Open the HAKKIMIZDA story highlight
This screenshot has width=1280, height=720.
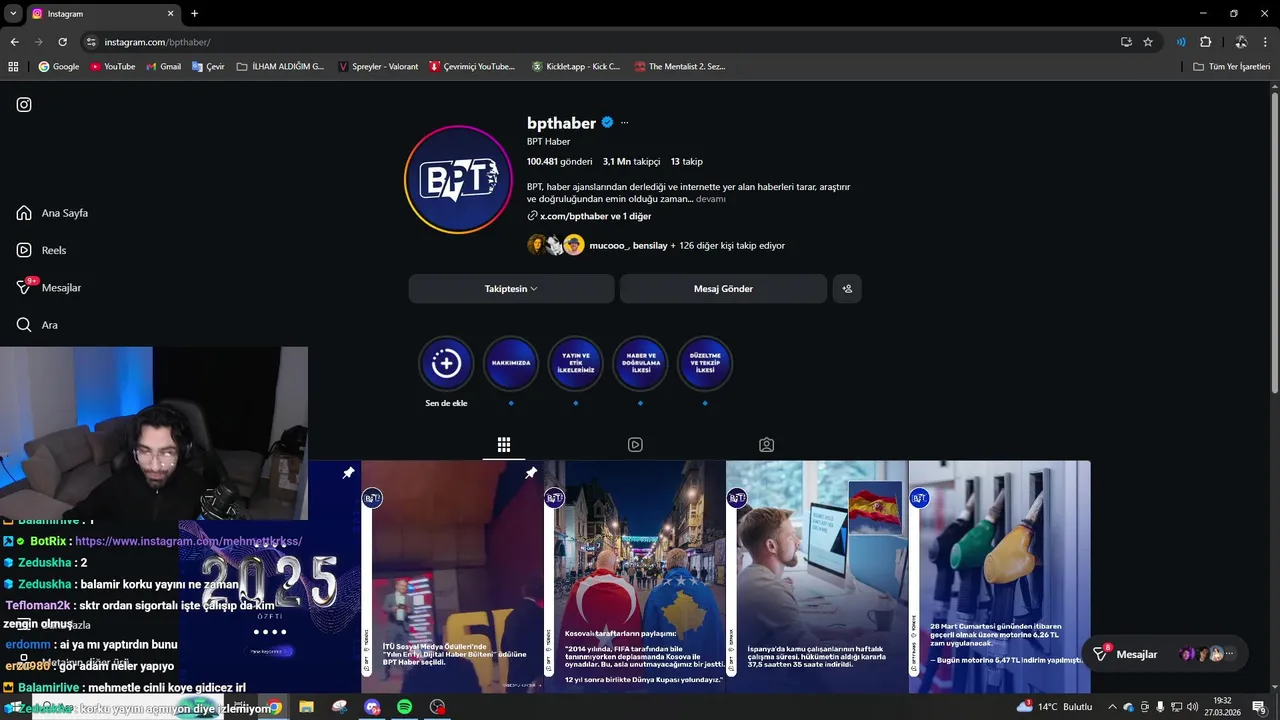511,363
